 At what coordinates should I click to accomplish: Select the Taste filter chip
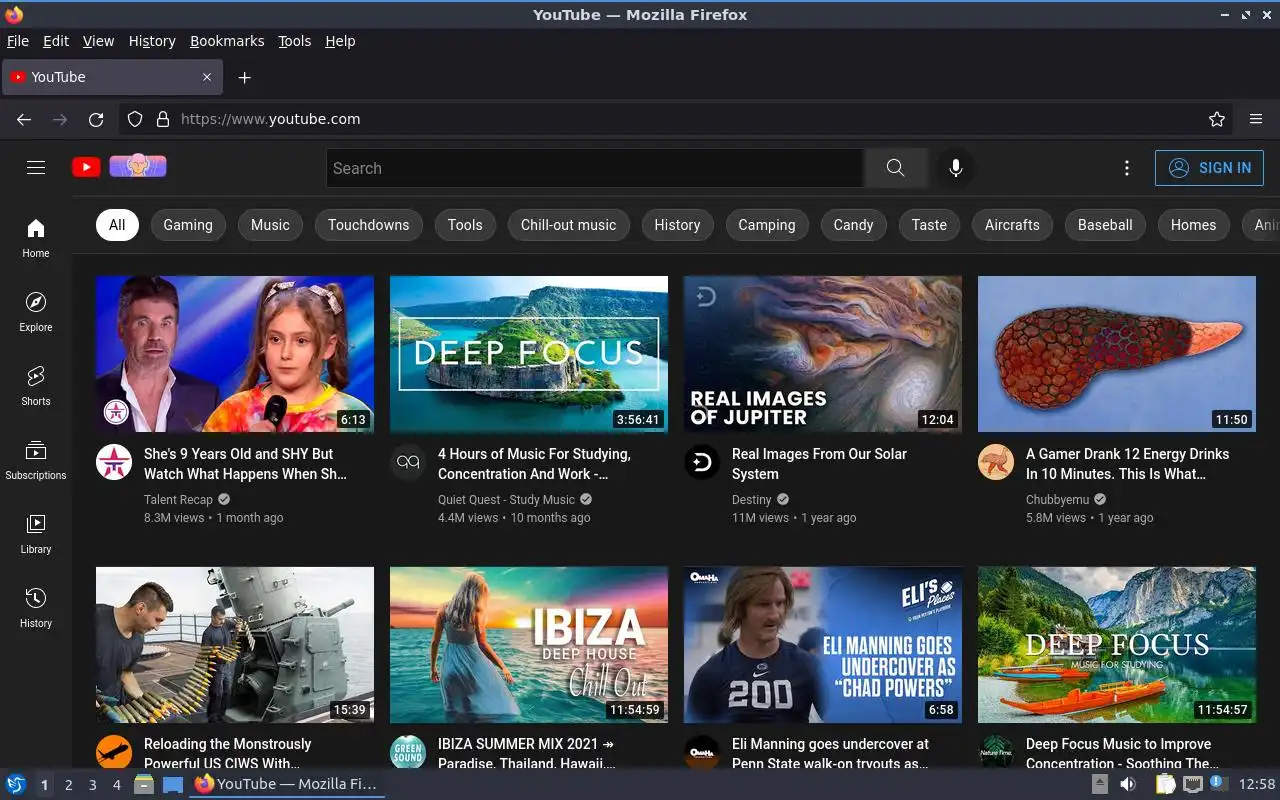(929, 225)
